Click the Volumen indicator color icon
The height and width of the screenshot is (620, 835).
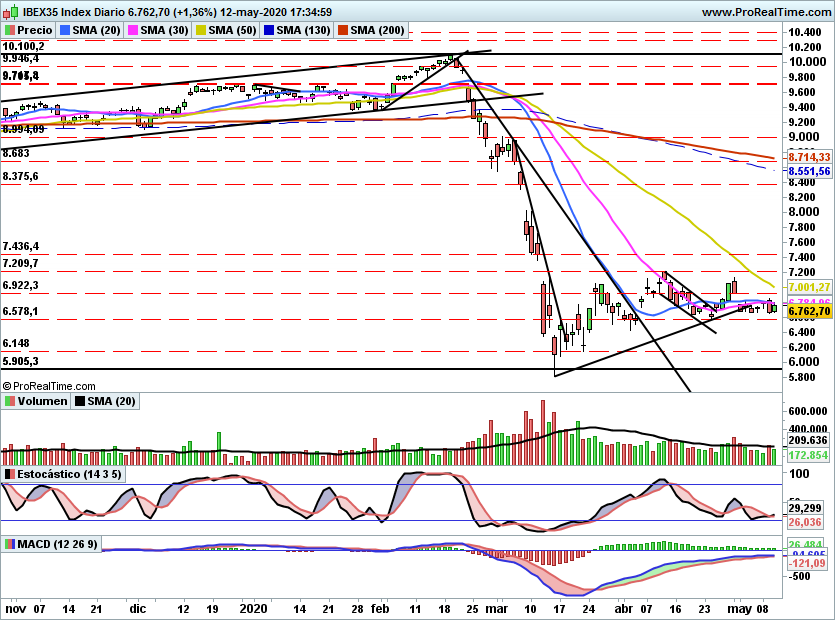(x=10, y=401)
